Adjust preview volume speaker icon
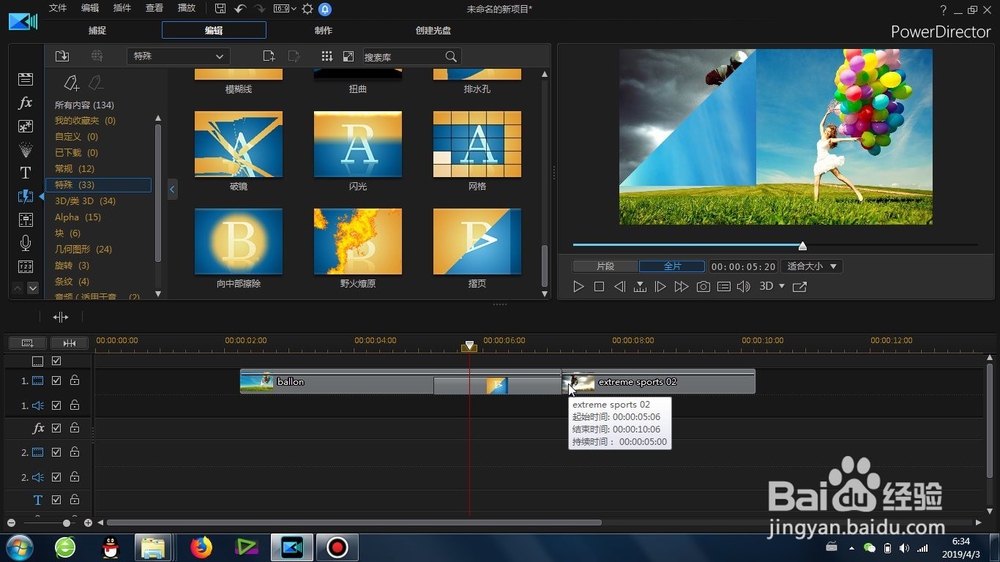The image size is (1000, 562). click(744, 287)
